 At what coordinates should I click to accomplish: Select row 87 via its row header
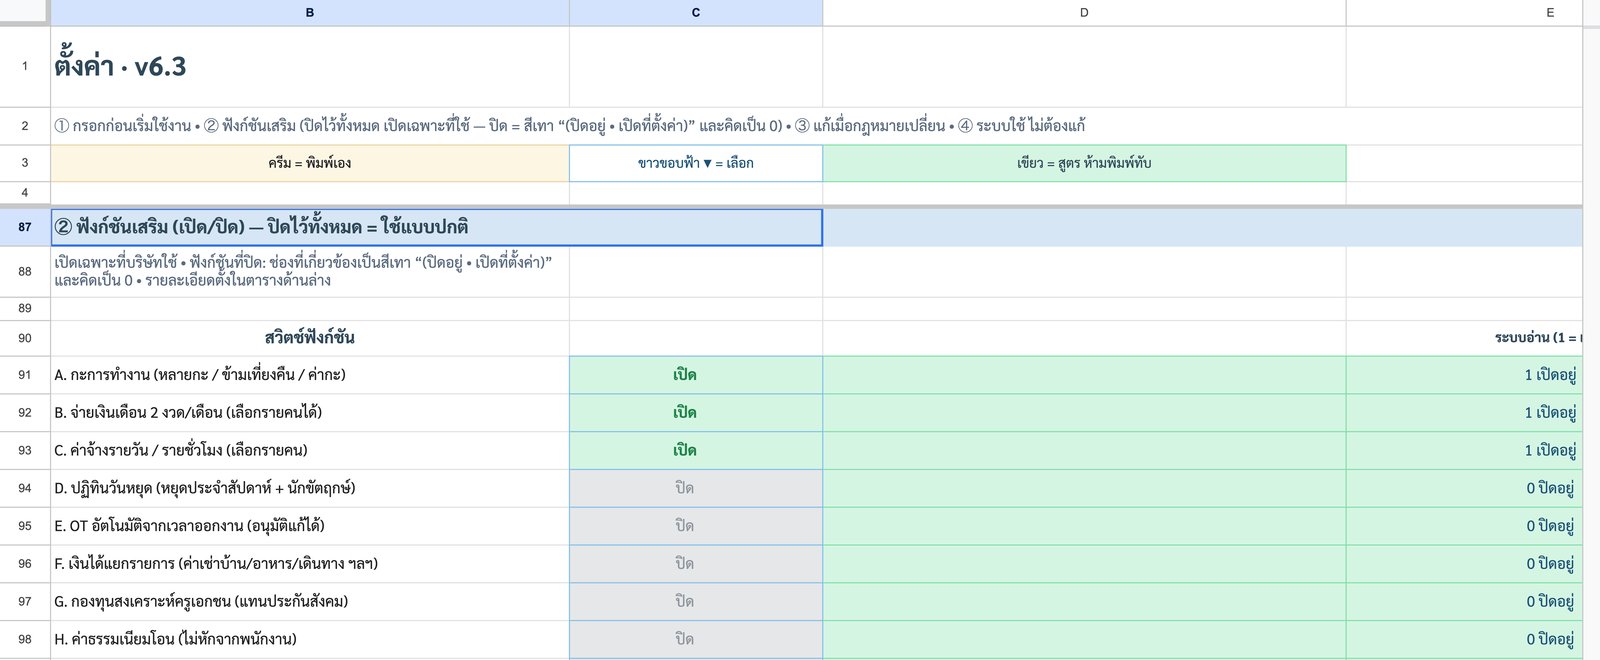(x=25, y=227)
